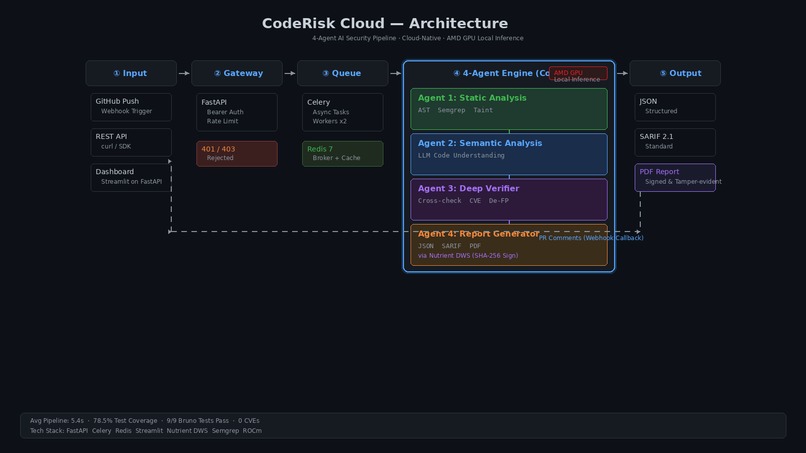Click the AMD GPU Local Inference badge
The width and height of the screenshot is (806, 453).
578,74
